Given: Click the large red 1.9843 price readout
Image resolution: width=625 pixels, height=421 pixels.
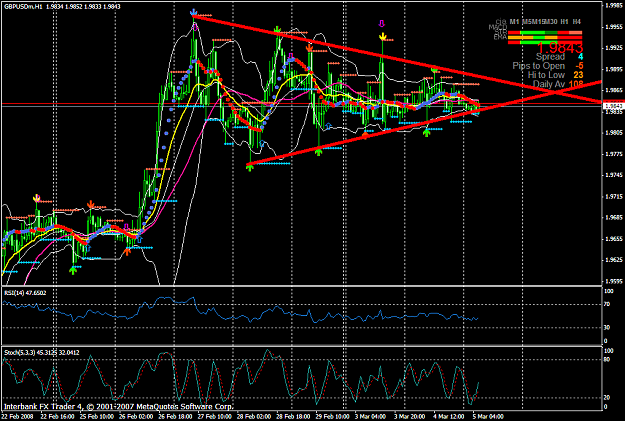Looking at the screenshot, I should click(x=560, y=48).
